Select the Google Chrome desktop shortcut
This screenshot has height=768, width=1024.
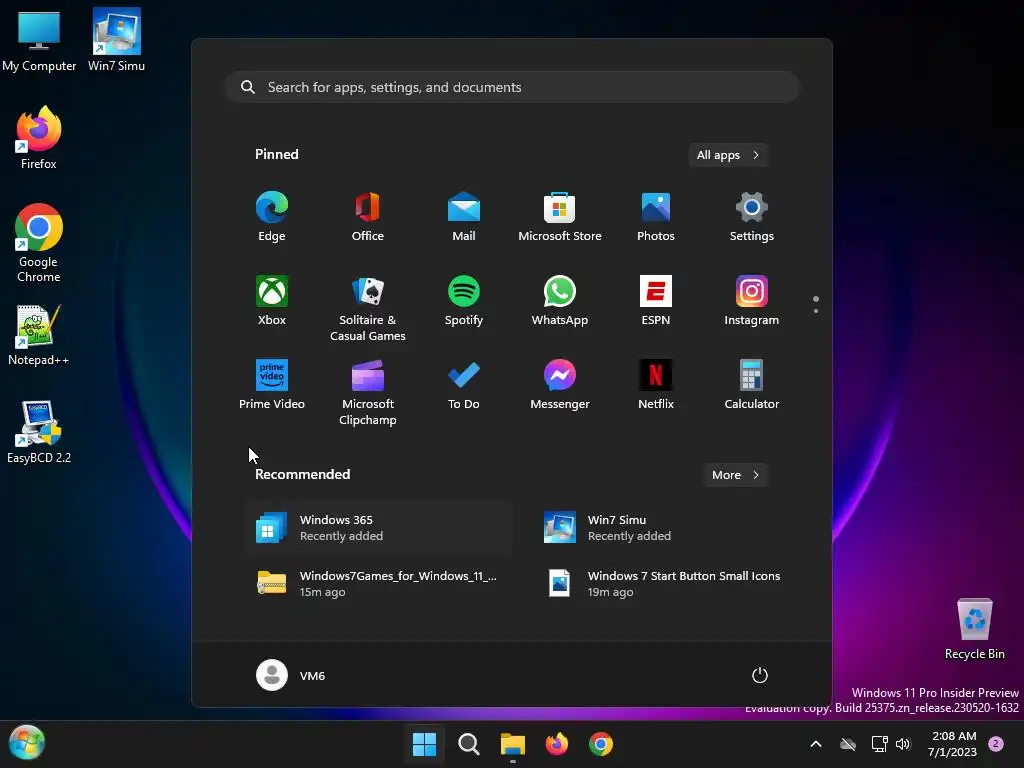pyautogui.click(x=39, y=243)
